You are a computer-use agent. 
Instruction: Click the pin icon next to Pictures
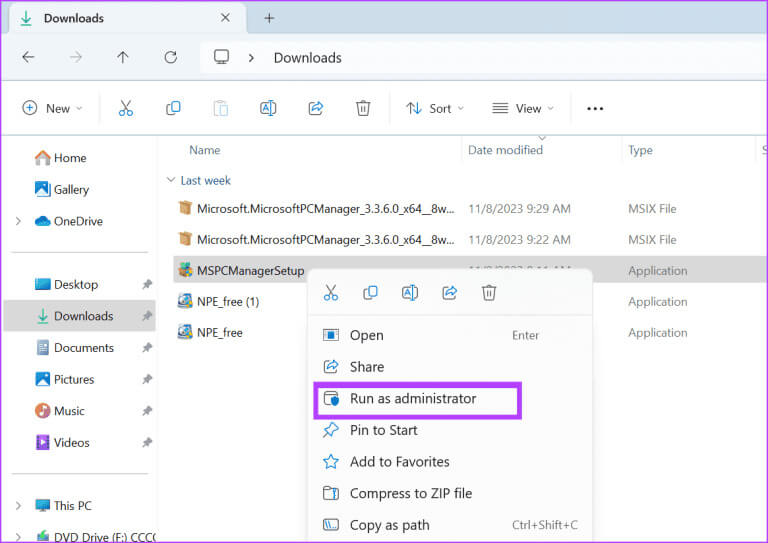click(146, 379)
